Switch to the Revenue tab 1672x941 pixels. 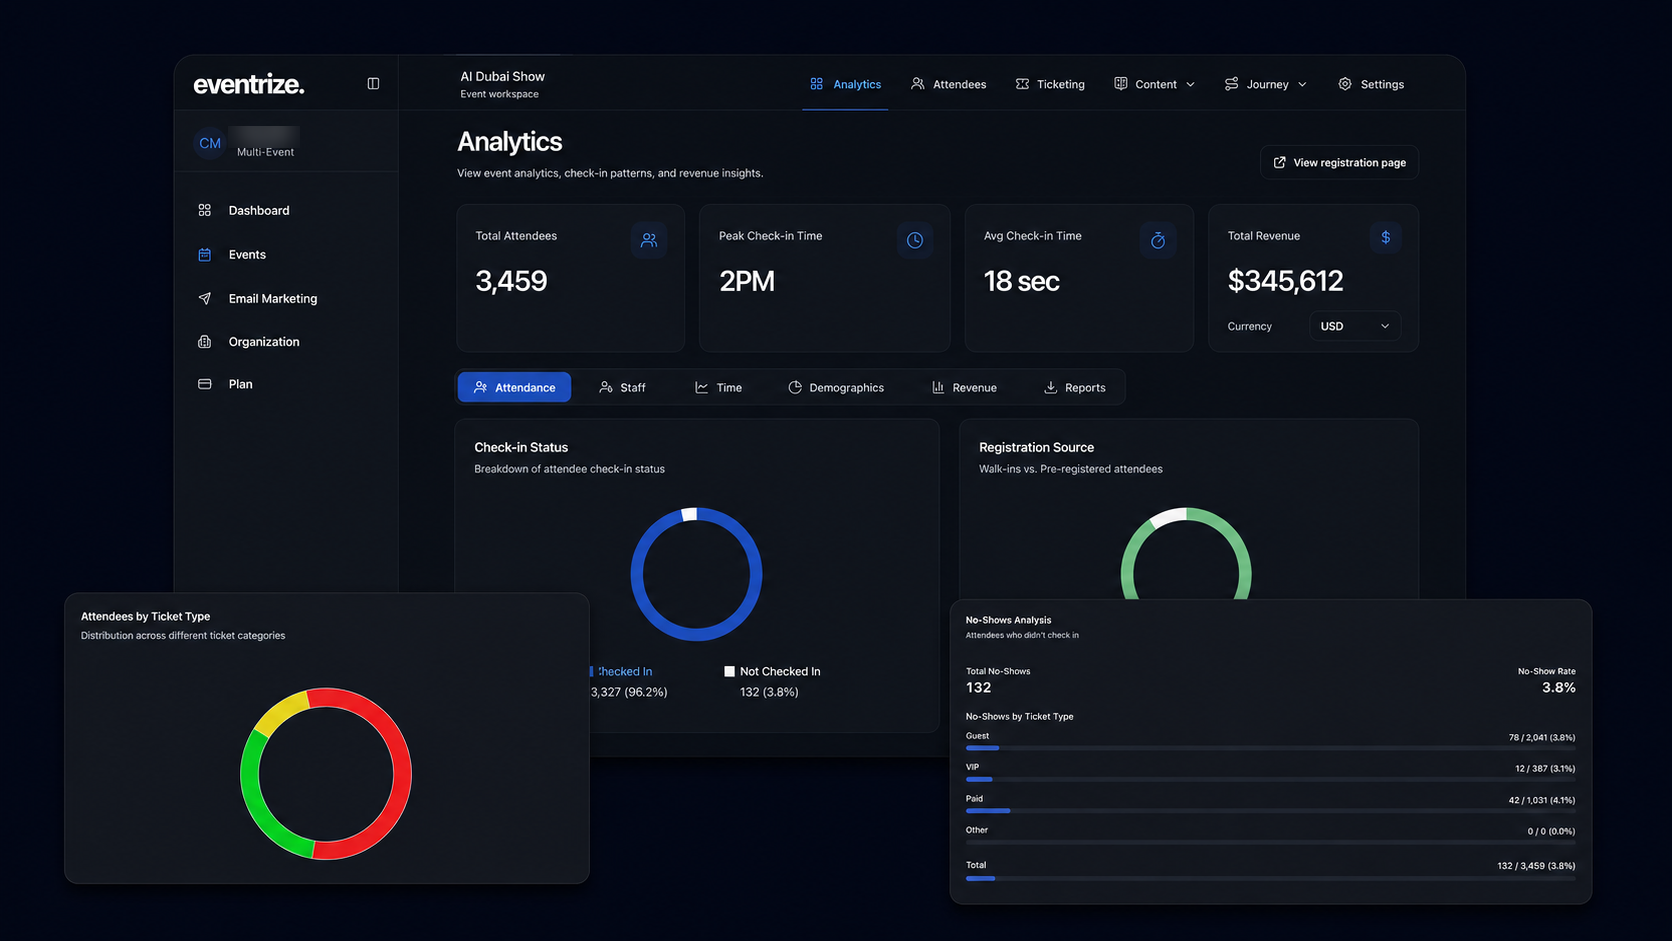coord(964,387)
